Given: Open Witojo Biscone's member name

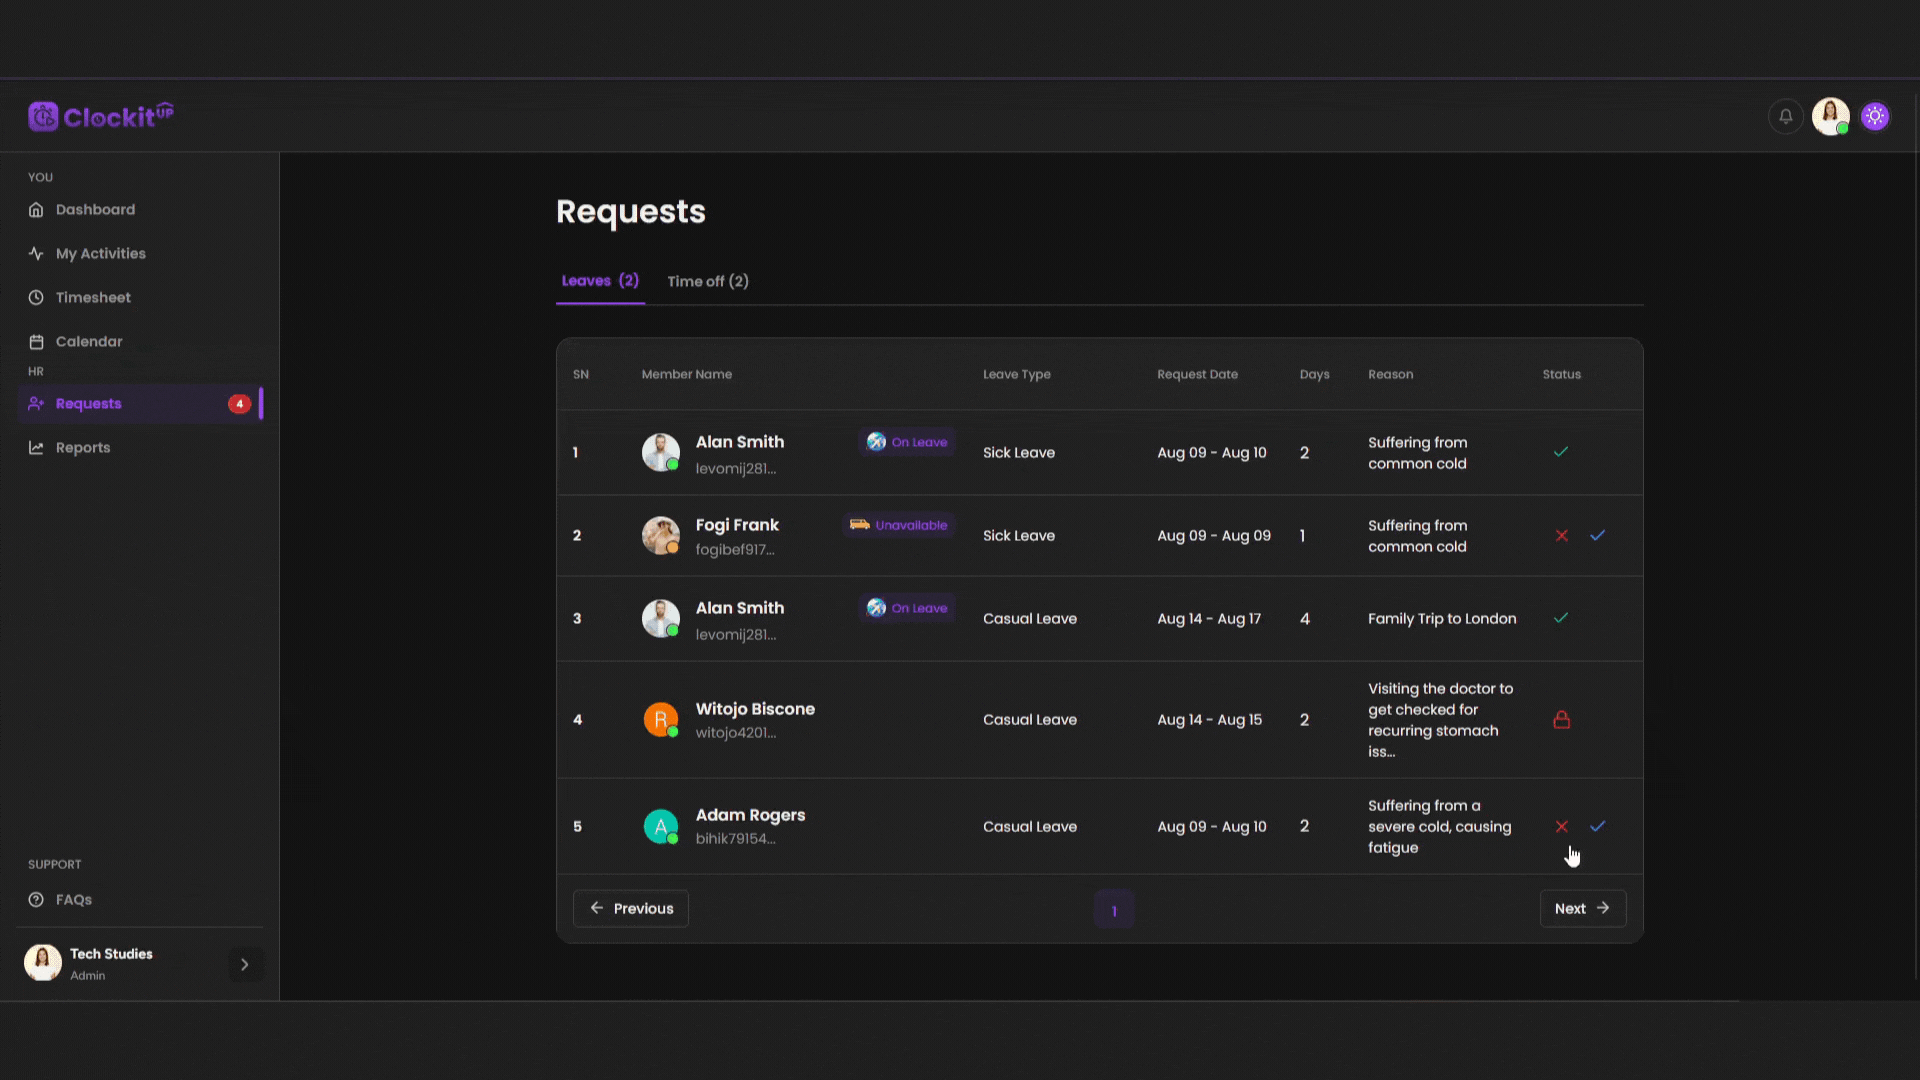Looking at the screenshot, I should [x=755, y=709].
